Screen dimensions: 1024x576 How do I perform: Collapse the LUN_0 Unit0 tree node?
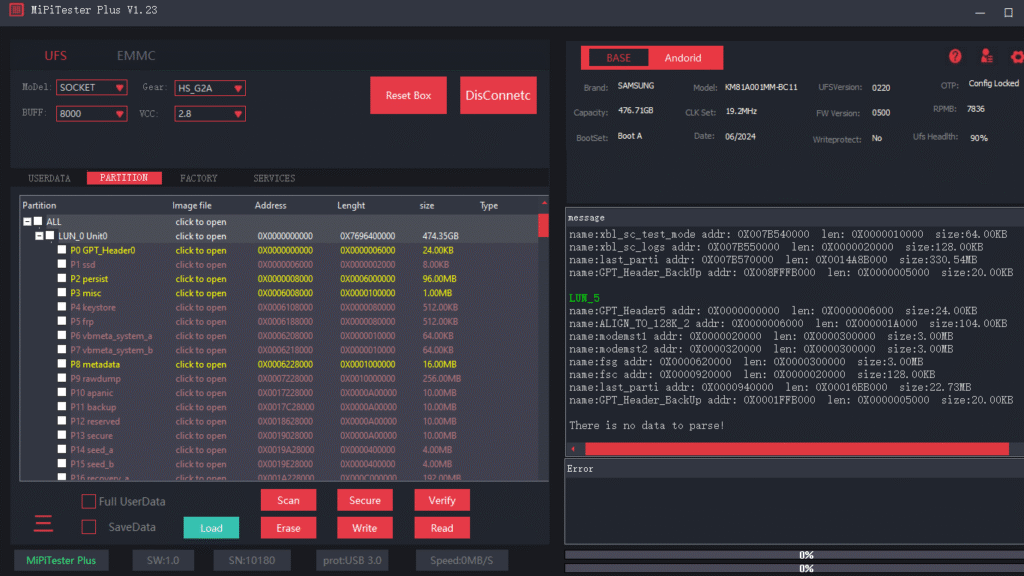pyautogui.click(x=39, y=236)
